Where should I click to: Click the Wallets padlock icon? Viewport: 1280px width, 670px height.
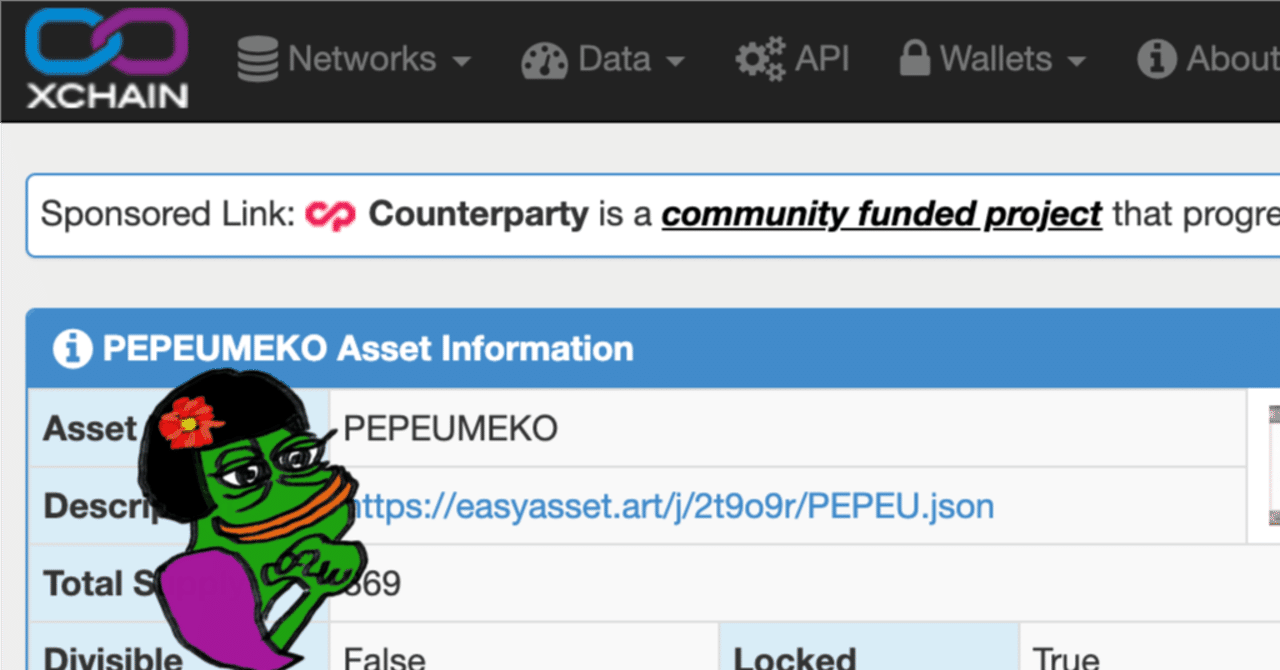914,59
